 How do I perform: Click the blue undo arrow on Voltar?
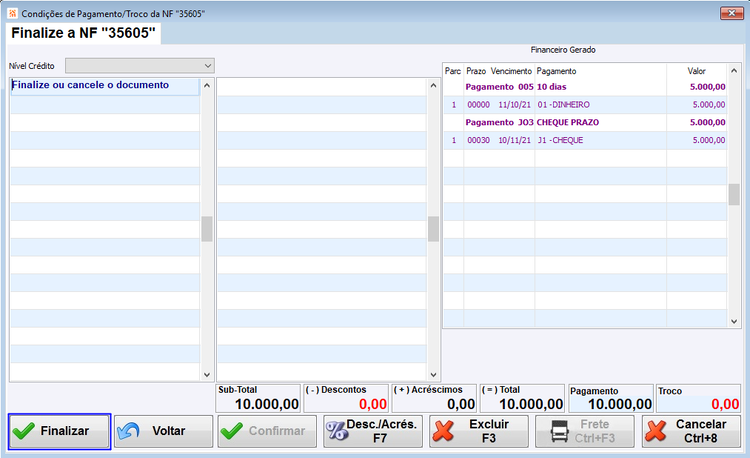tap(128, 431)
